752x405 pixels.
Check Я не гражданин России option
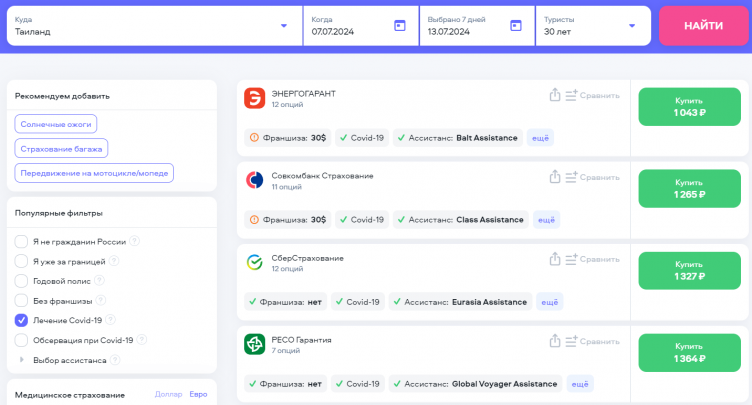pyautogui.click(x=21, y=241)
